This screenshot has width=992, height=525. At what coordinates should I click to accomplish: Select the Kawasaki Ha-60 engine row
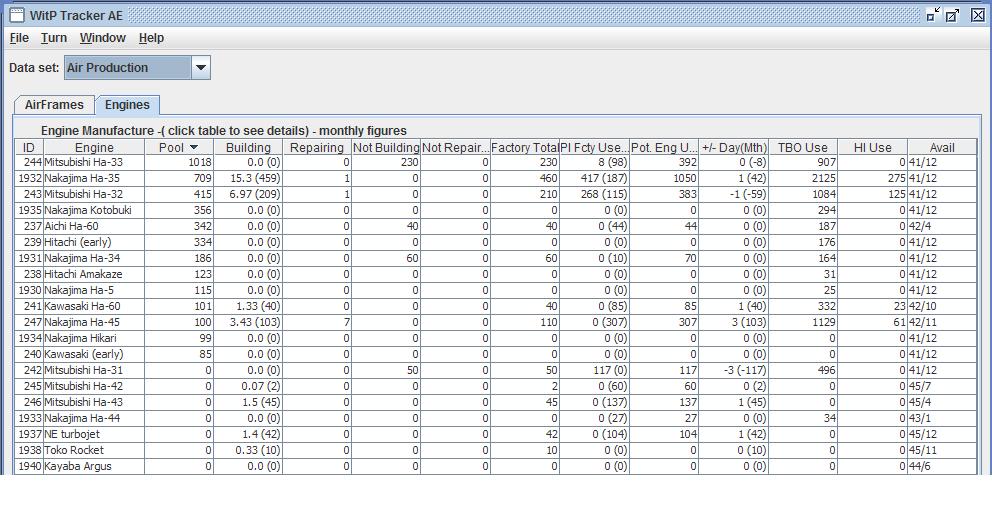(496, 306)
